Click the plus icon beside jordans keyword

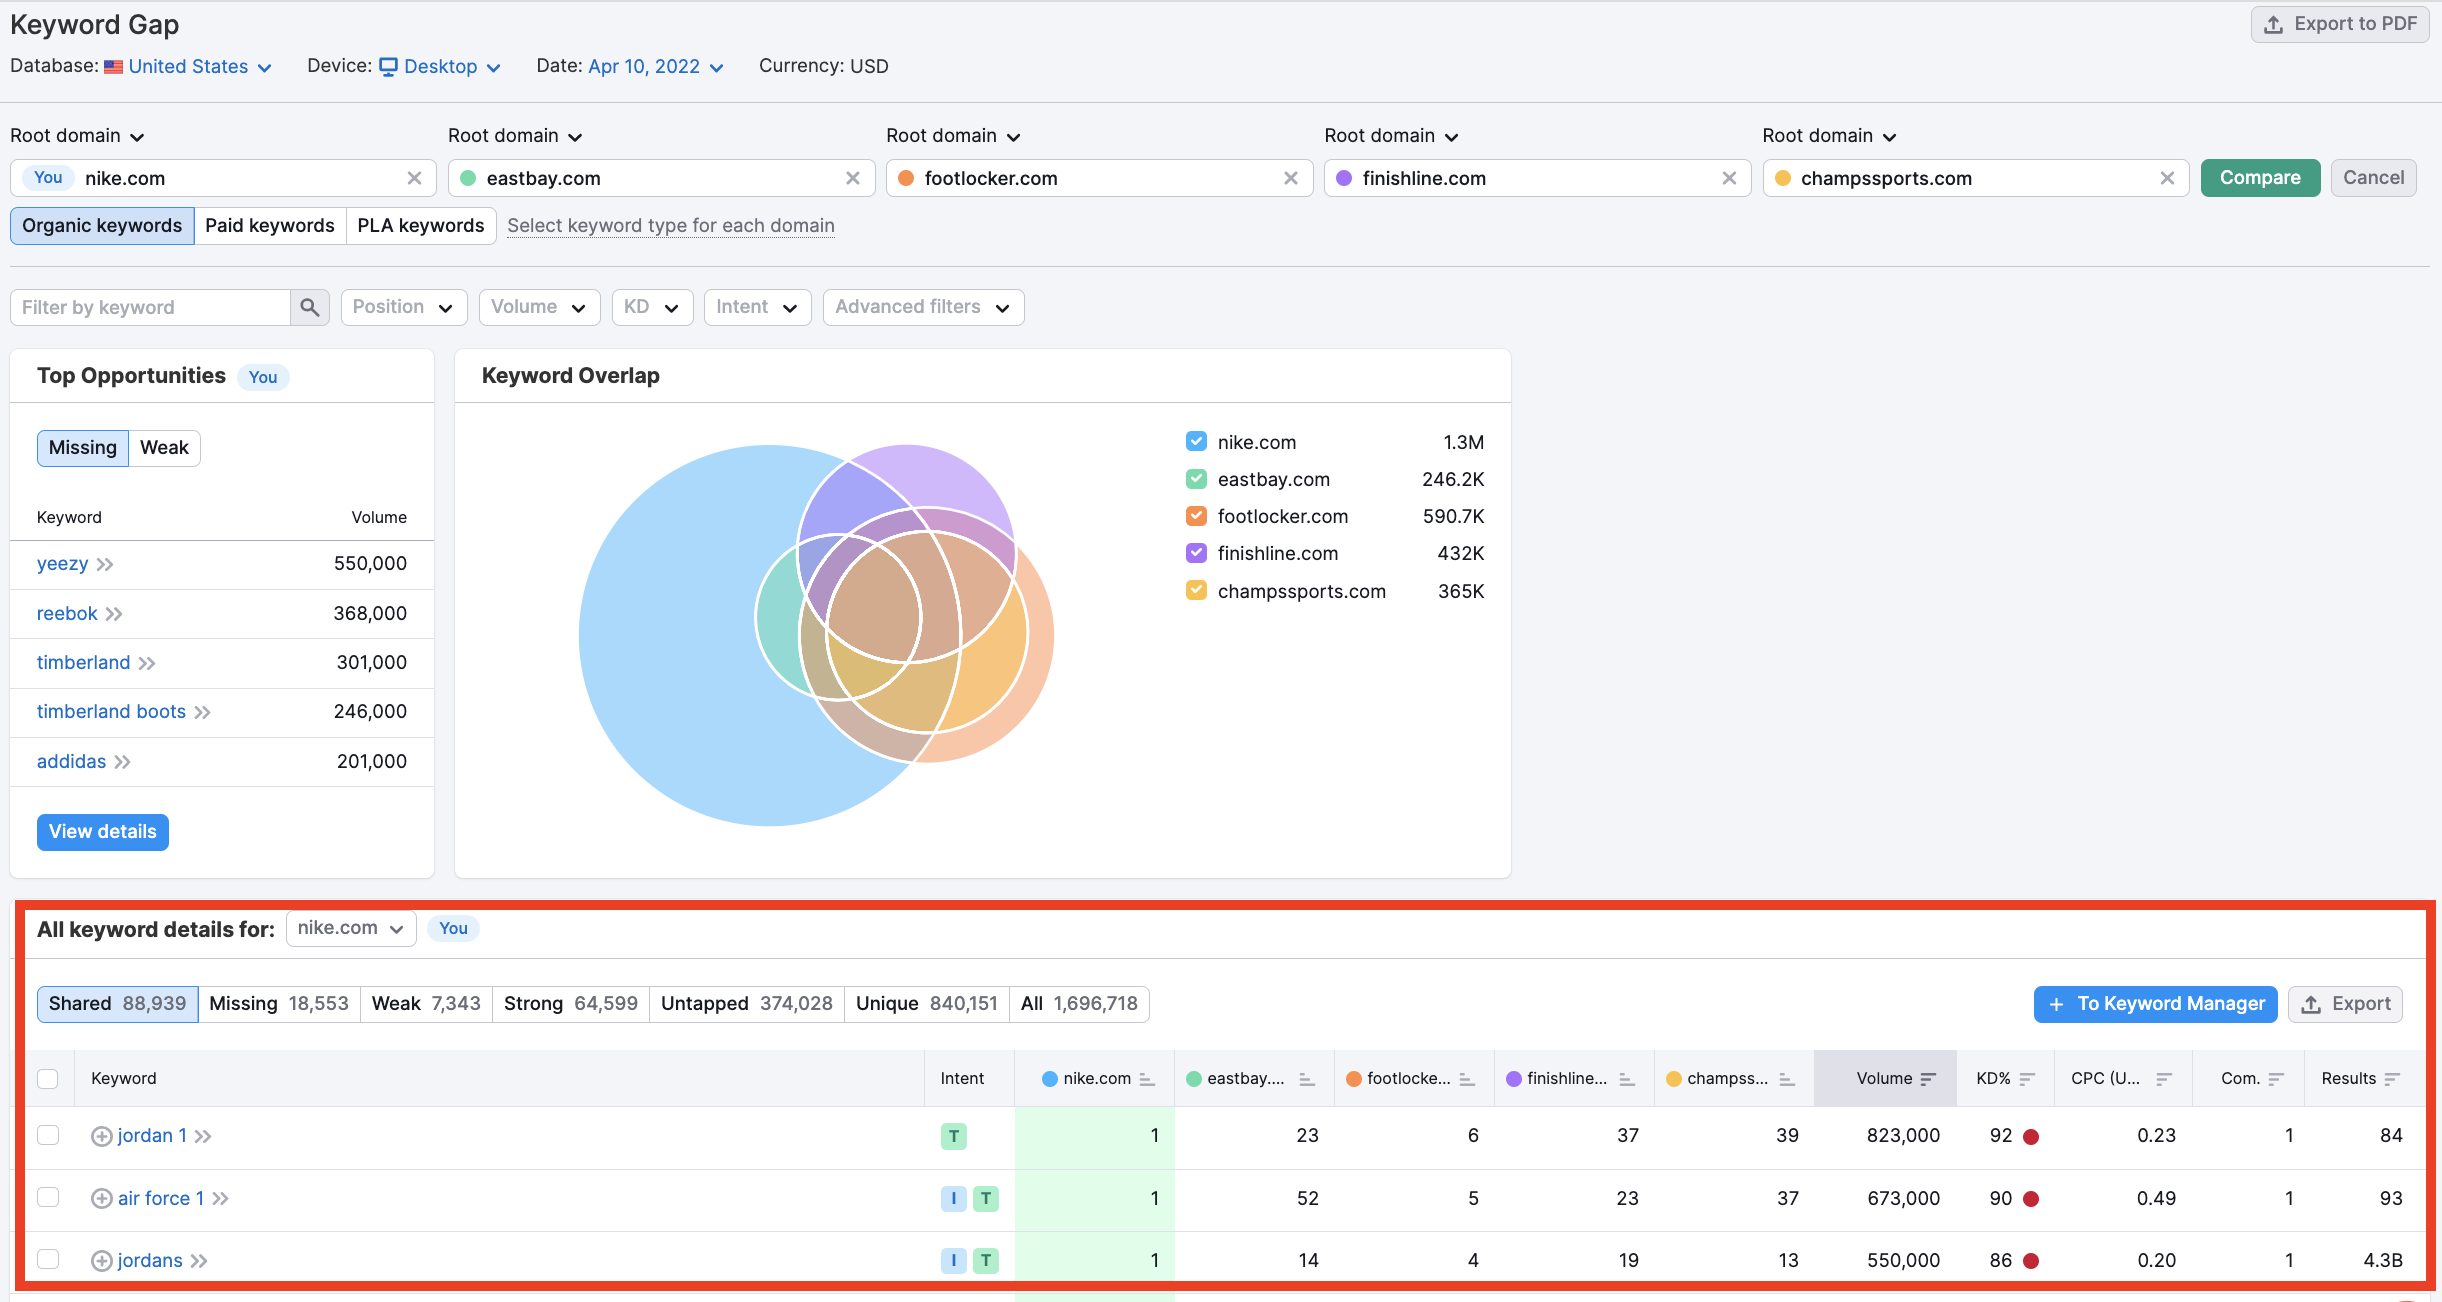[x=101, y=1260]
